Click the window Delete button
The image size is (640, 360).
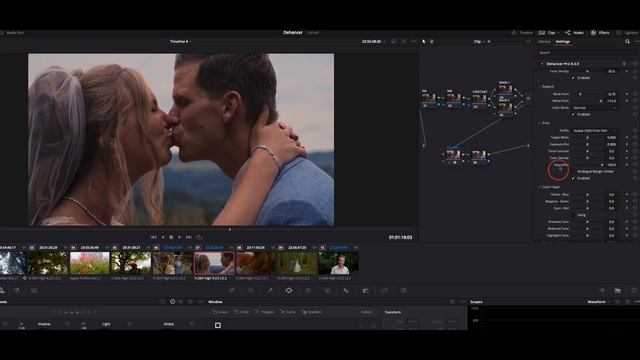pos(366,312)
